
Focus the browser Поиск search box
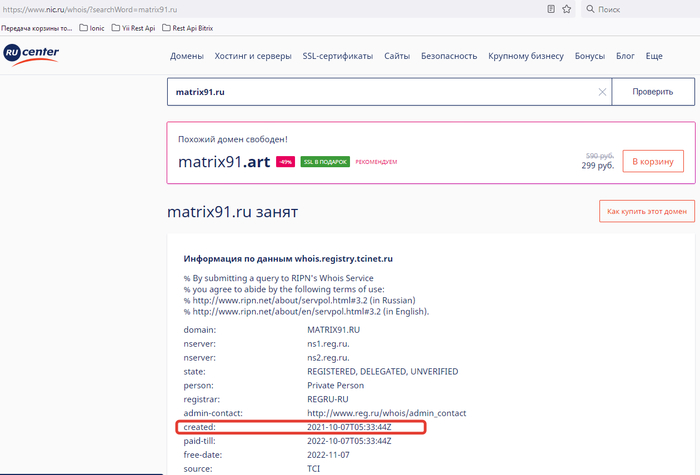[643, 9]
